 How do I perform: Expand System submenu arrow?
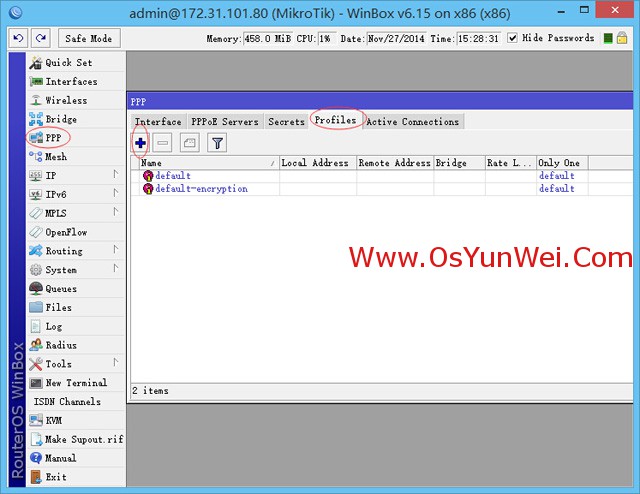coord(116,268)
